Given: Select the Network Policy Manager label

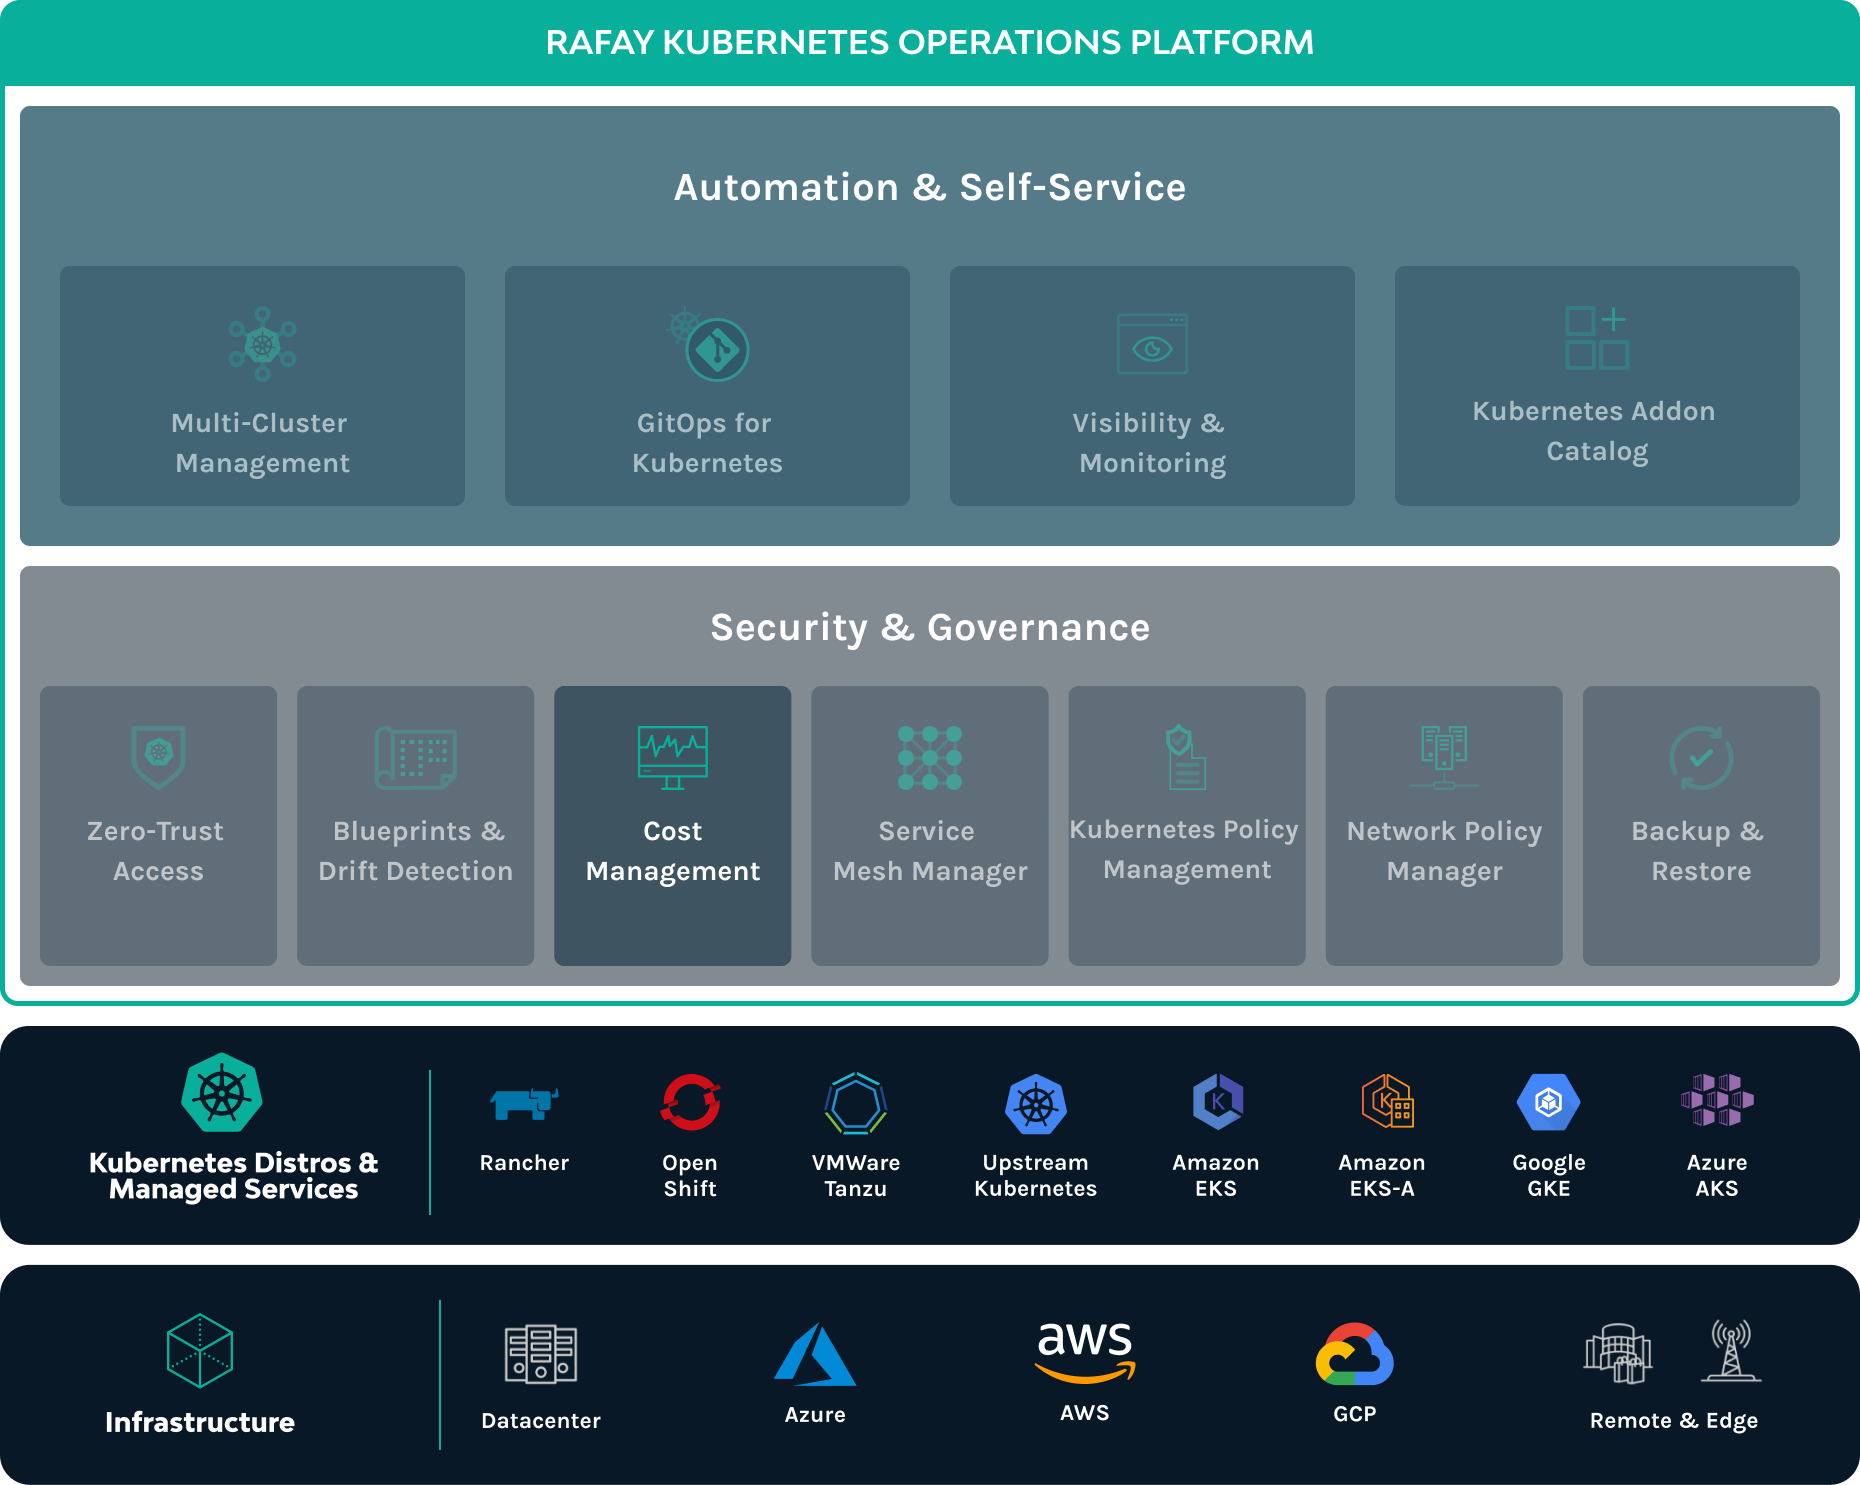Looking at the screenshot, I should click(x=1444, y=851).
